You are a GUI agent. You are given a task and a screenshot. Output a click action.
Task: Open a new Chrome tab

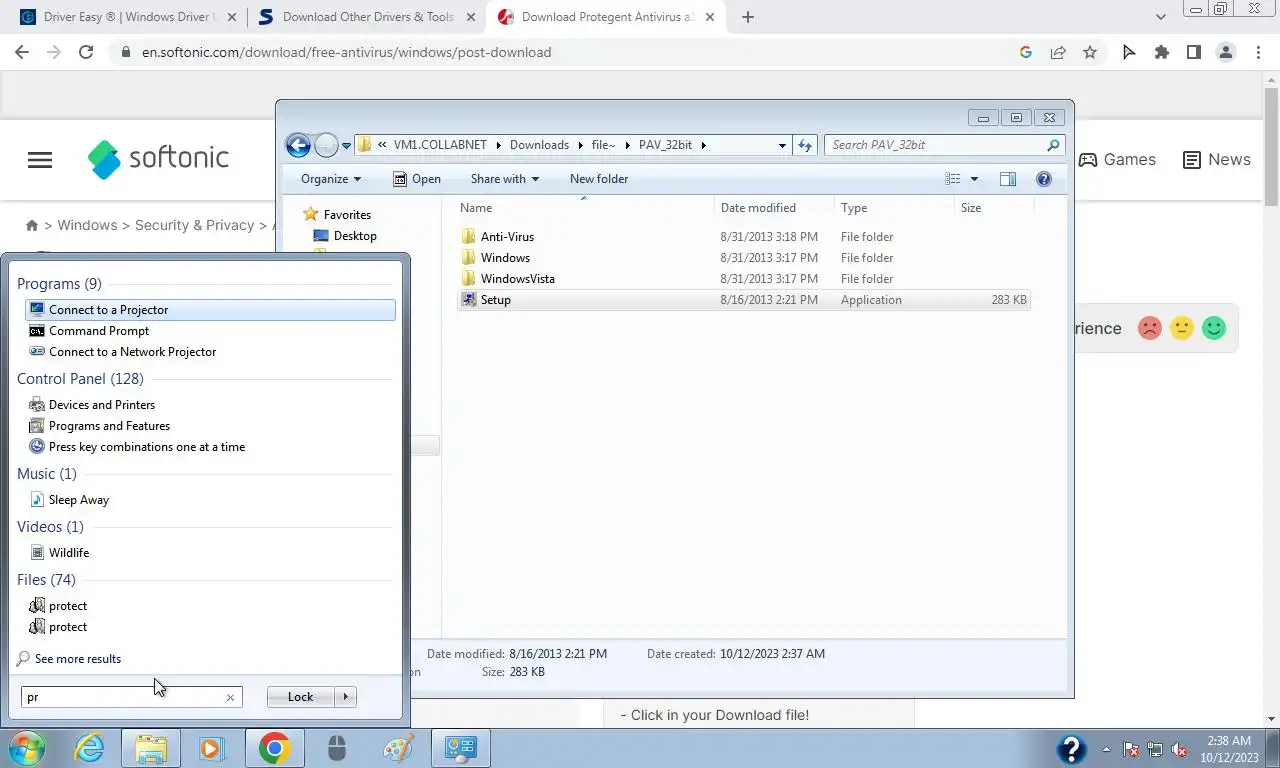(x=748, y=17)
